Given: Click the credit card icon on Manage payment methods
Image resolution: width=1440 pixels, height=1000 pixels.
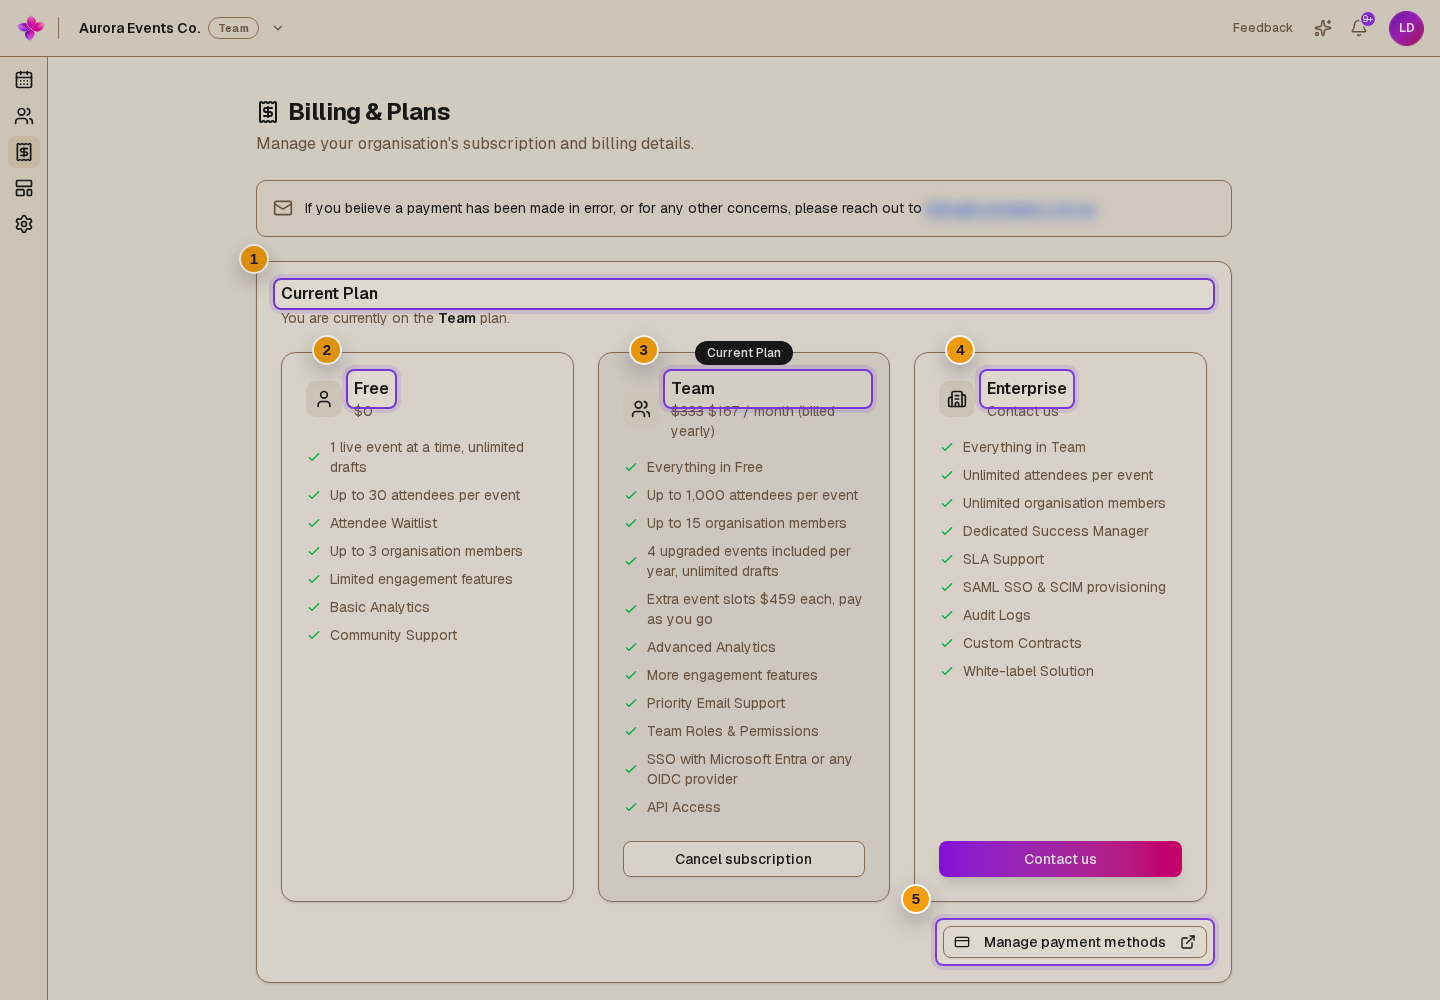Looking at the screenshot, I should [x=962, y=942].
